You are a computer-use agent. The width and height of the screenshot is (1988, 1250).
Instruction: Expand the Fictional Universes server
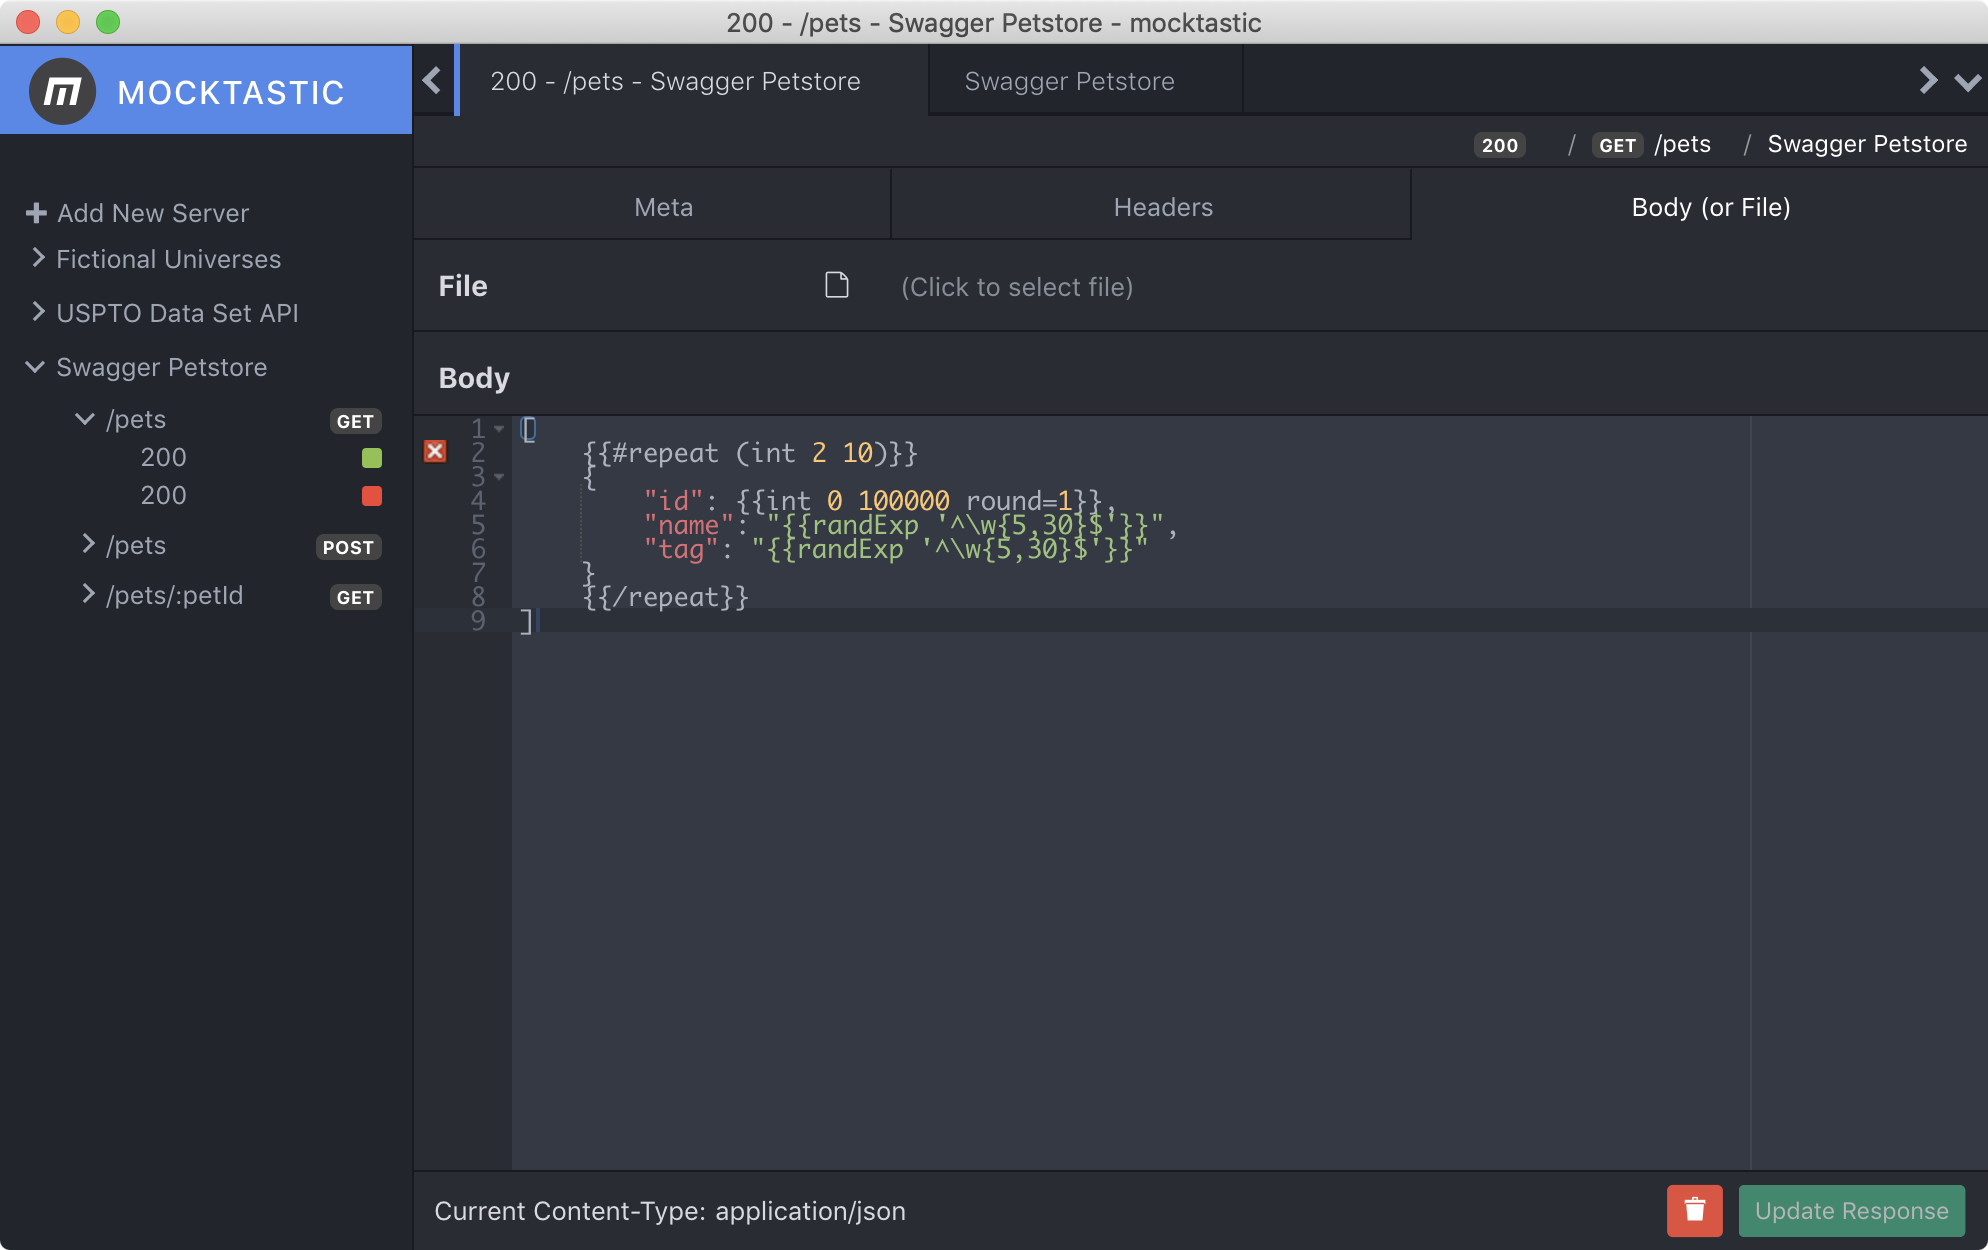pyautogui.click(x=38, y=258)
